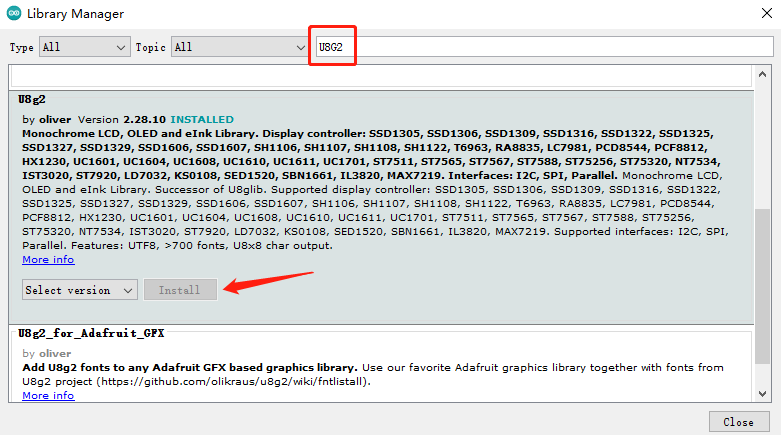
Task: Click the INSTALLED status label
Action: [202, 120]
